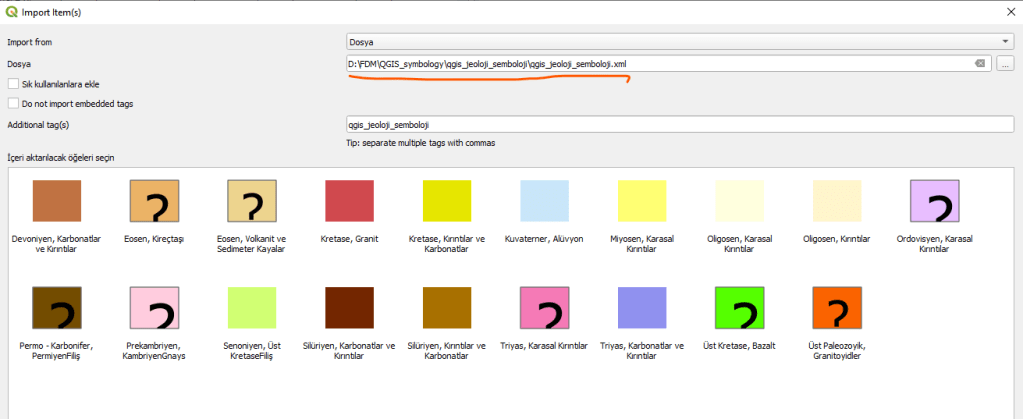Click the QGIS logo in title bar
Screen dimensions: 1023x419
(11, 12)
